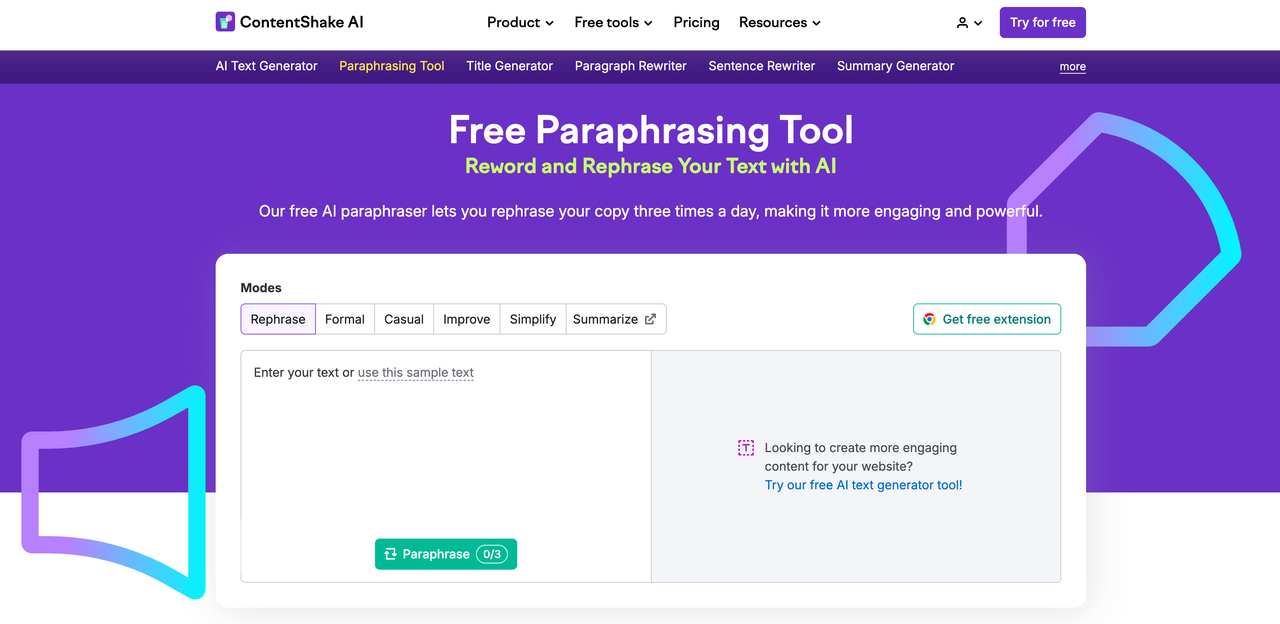This screenshot has width=1280, height=624.
Task: Click the ContentShake AI logo icon
Action: point(225,22)
